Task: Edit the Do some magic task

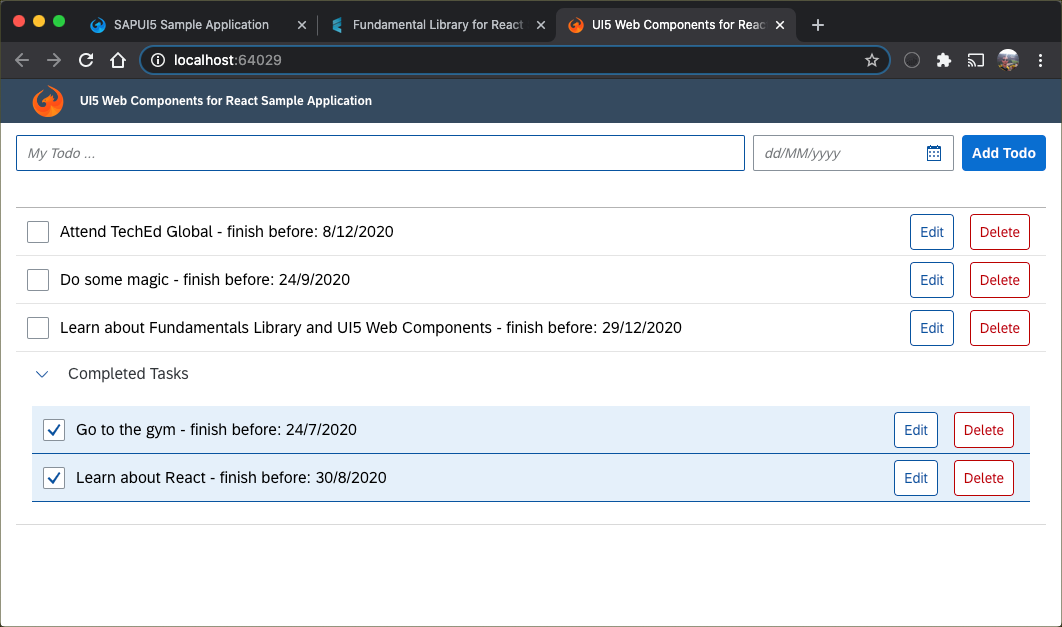Action: click(x=932, y=280)
